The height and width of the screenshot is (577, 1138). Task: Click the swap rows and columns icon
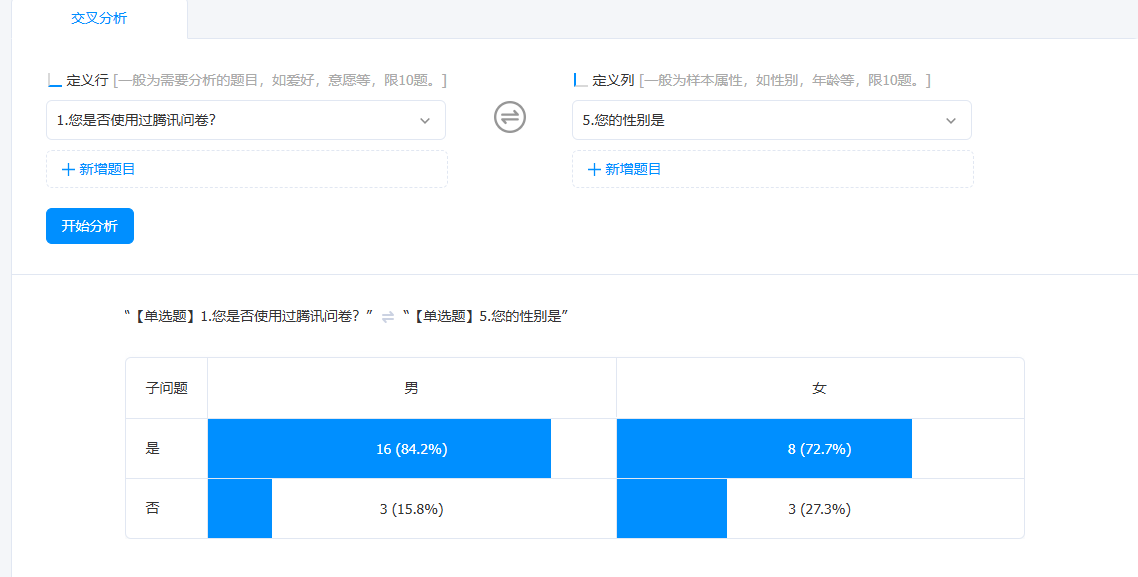tap(509, 117)
